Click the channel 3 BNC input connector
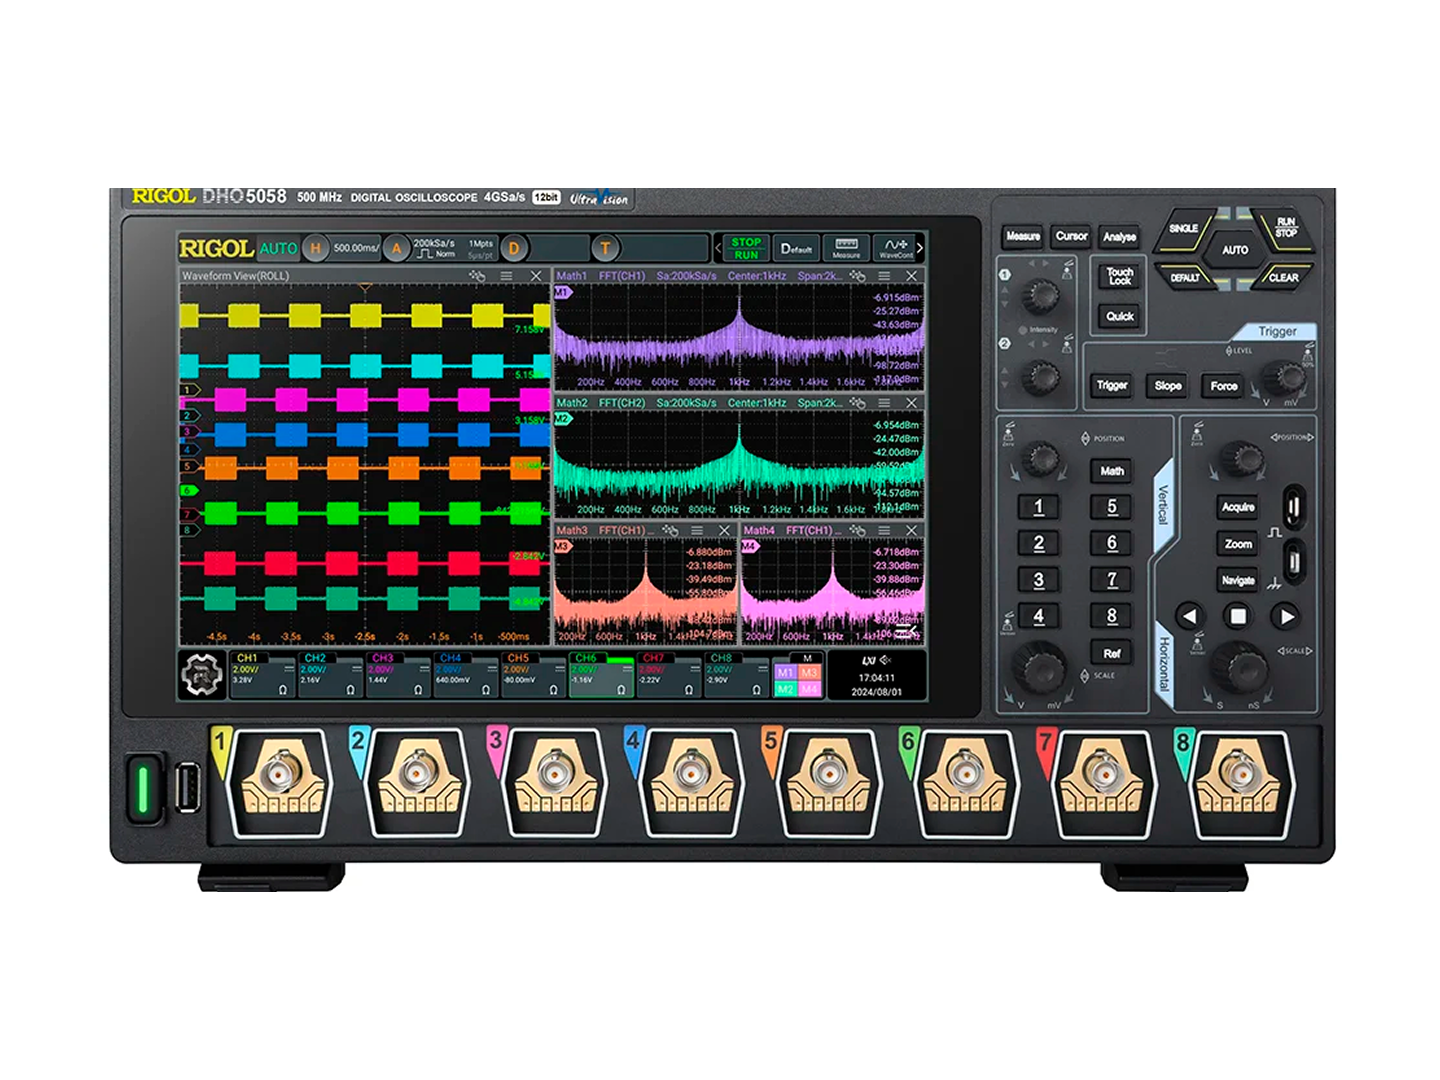The width and height of the screenshot is (1440, 1080). pos(554,774)
